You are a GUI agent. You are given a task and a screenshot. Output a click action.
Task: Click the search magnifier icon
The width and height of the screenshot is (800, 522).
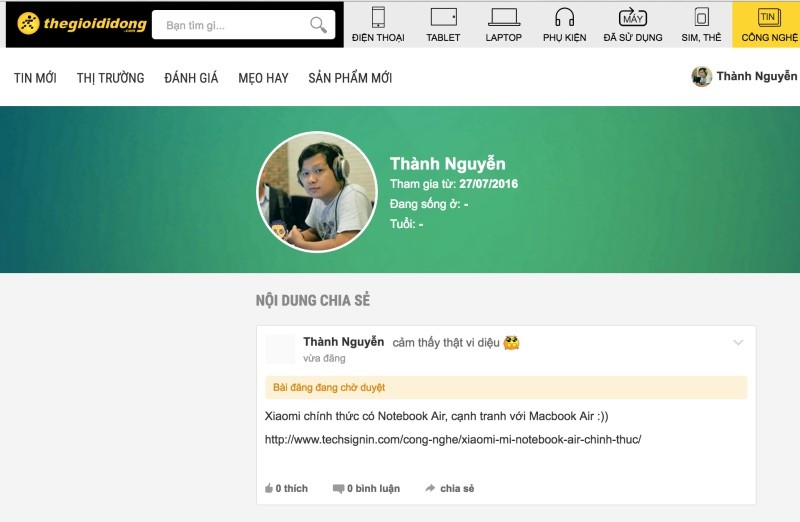coord(318,25)
